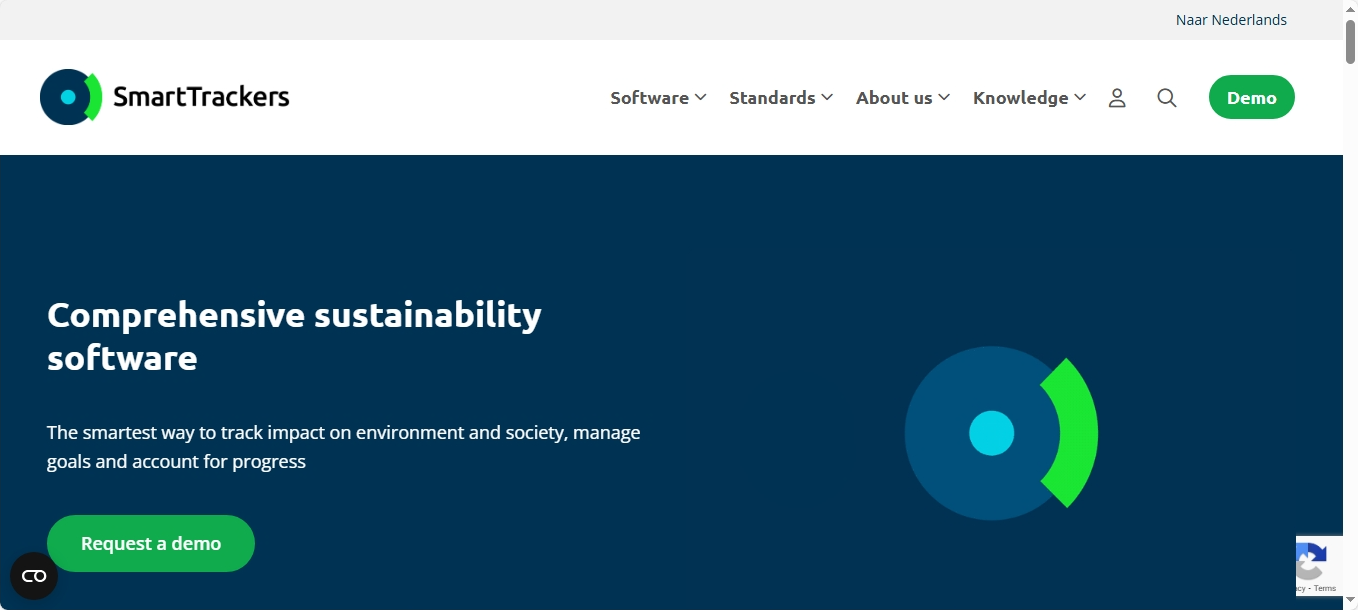This screenshot has width=1358, height=610.
Task: Click the scrollbar down arrow
Action: (1350, 601)
